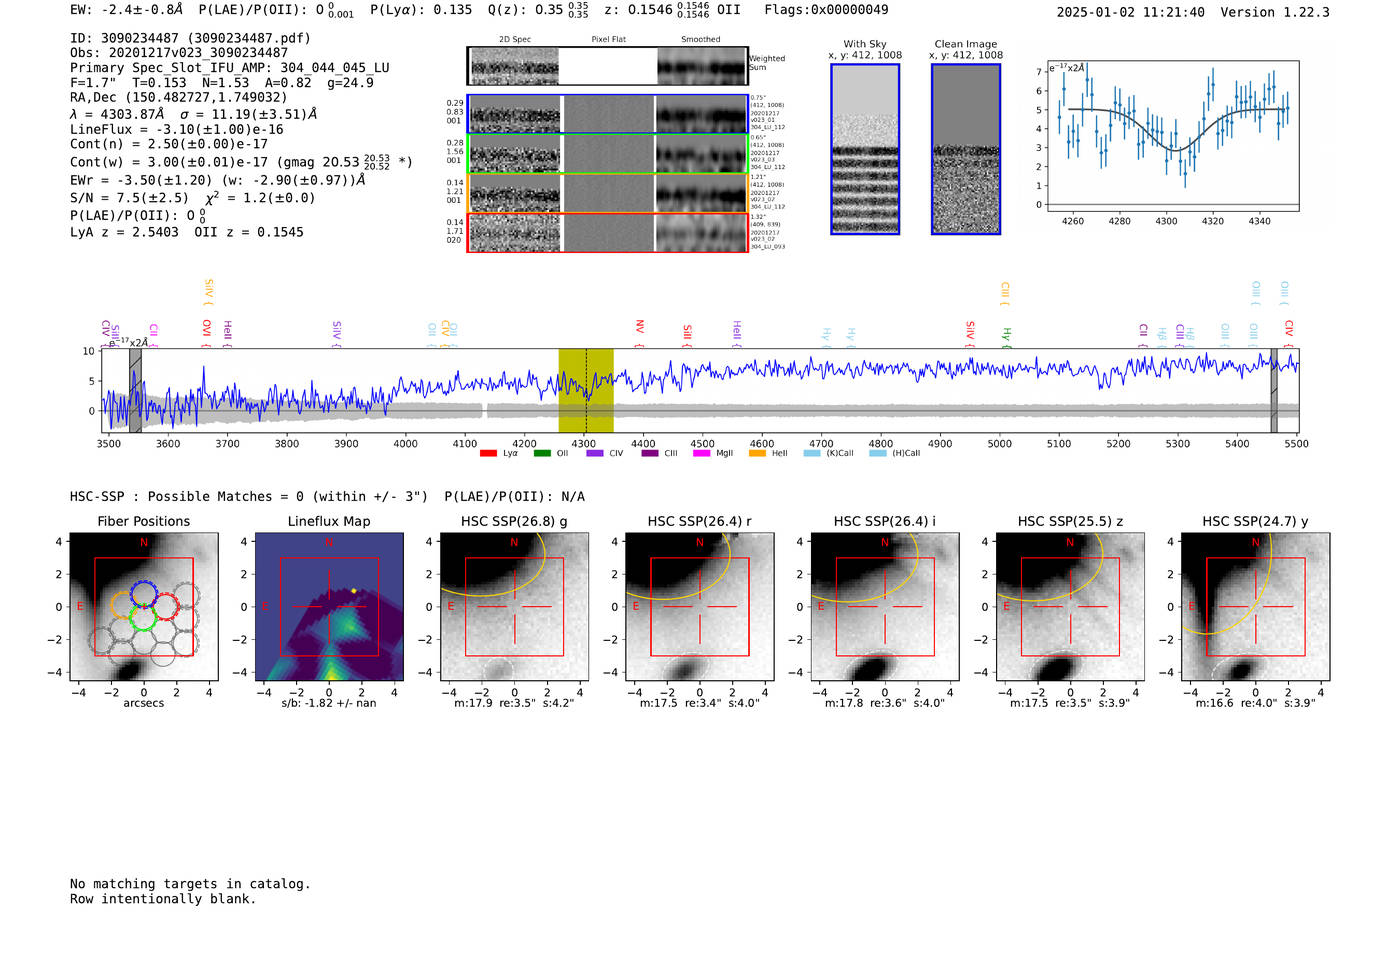Viewport: 1400px width, 953px height.
Task: Open the HSC SSP(26.8) g image
Action: click(514, 607)
